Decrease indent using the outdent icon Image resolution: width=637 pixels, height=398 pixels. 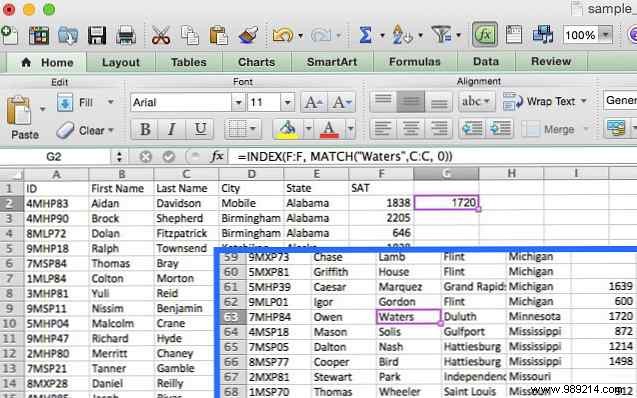click(472, 129)
